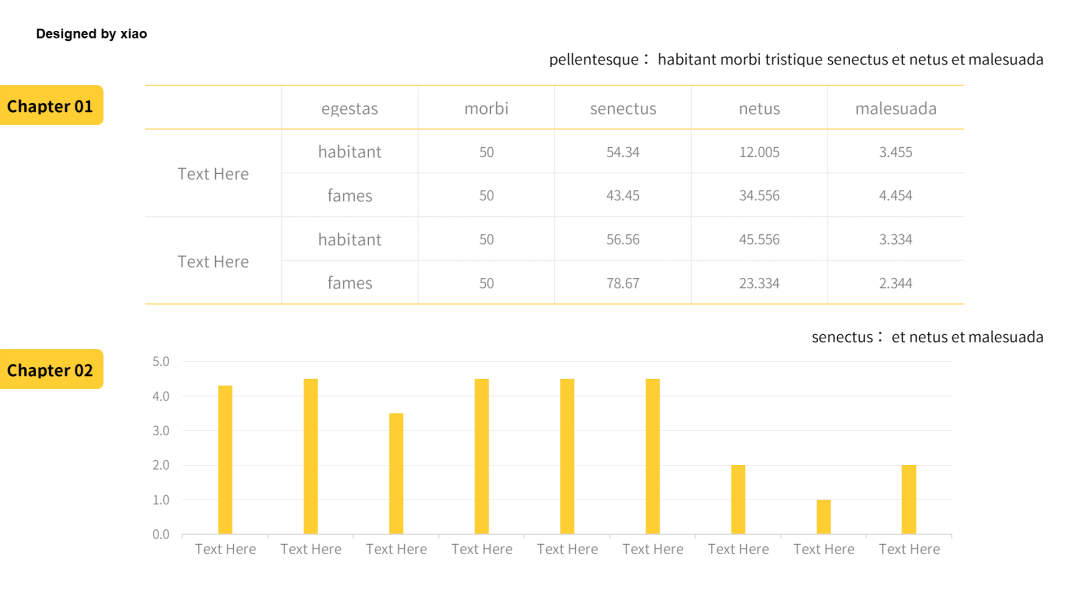Select the first chart bar valued 4.3

tap(225, 460)
